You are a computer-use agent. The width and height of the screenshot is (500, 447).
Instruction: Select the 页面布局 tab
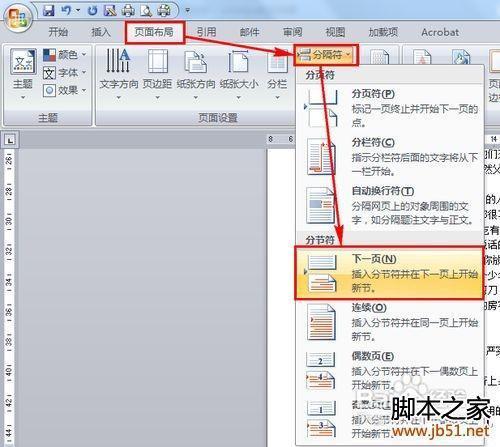(154, 32)
